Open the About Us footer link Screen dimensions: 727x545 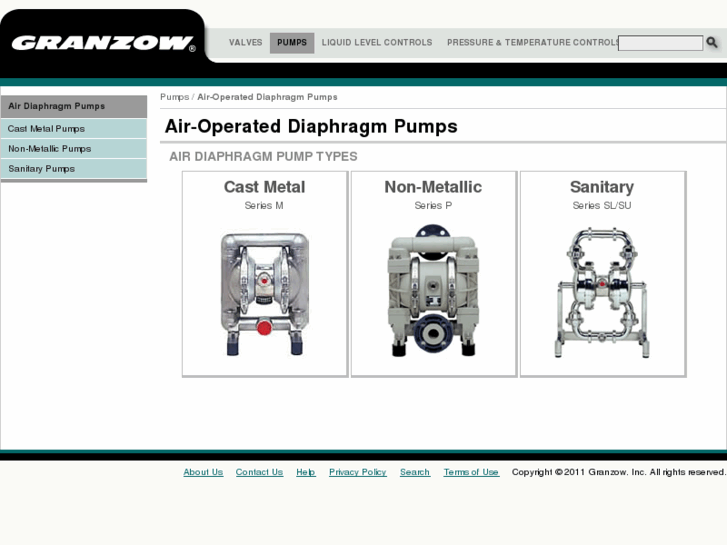(203, 472)
